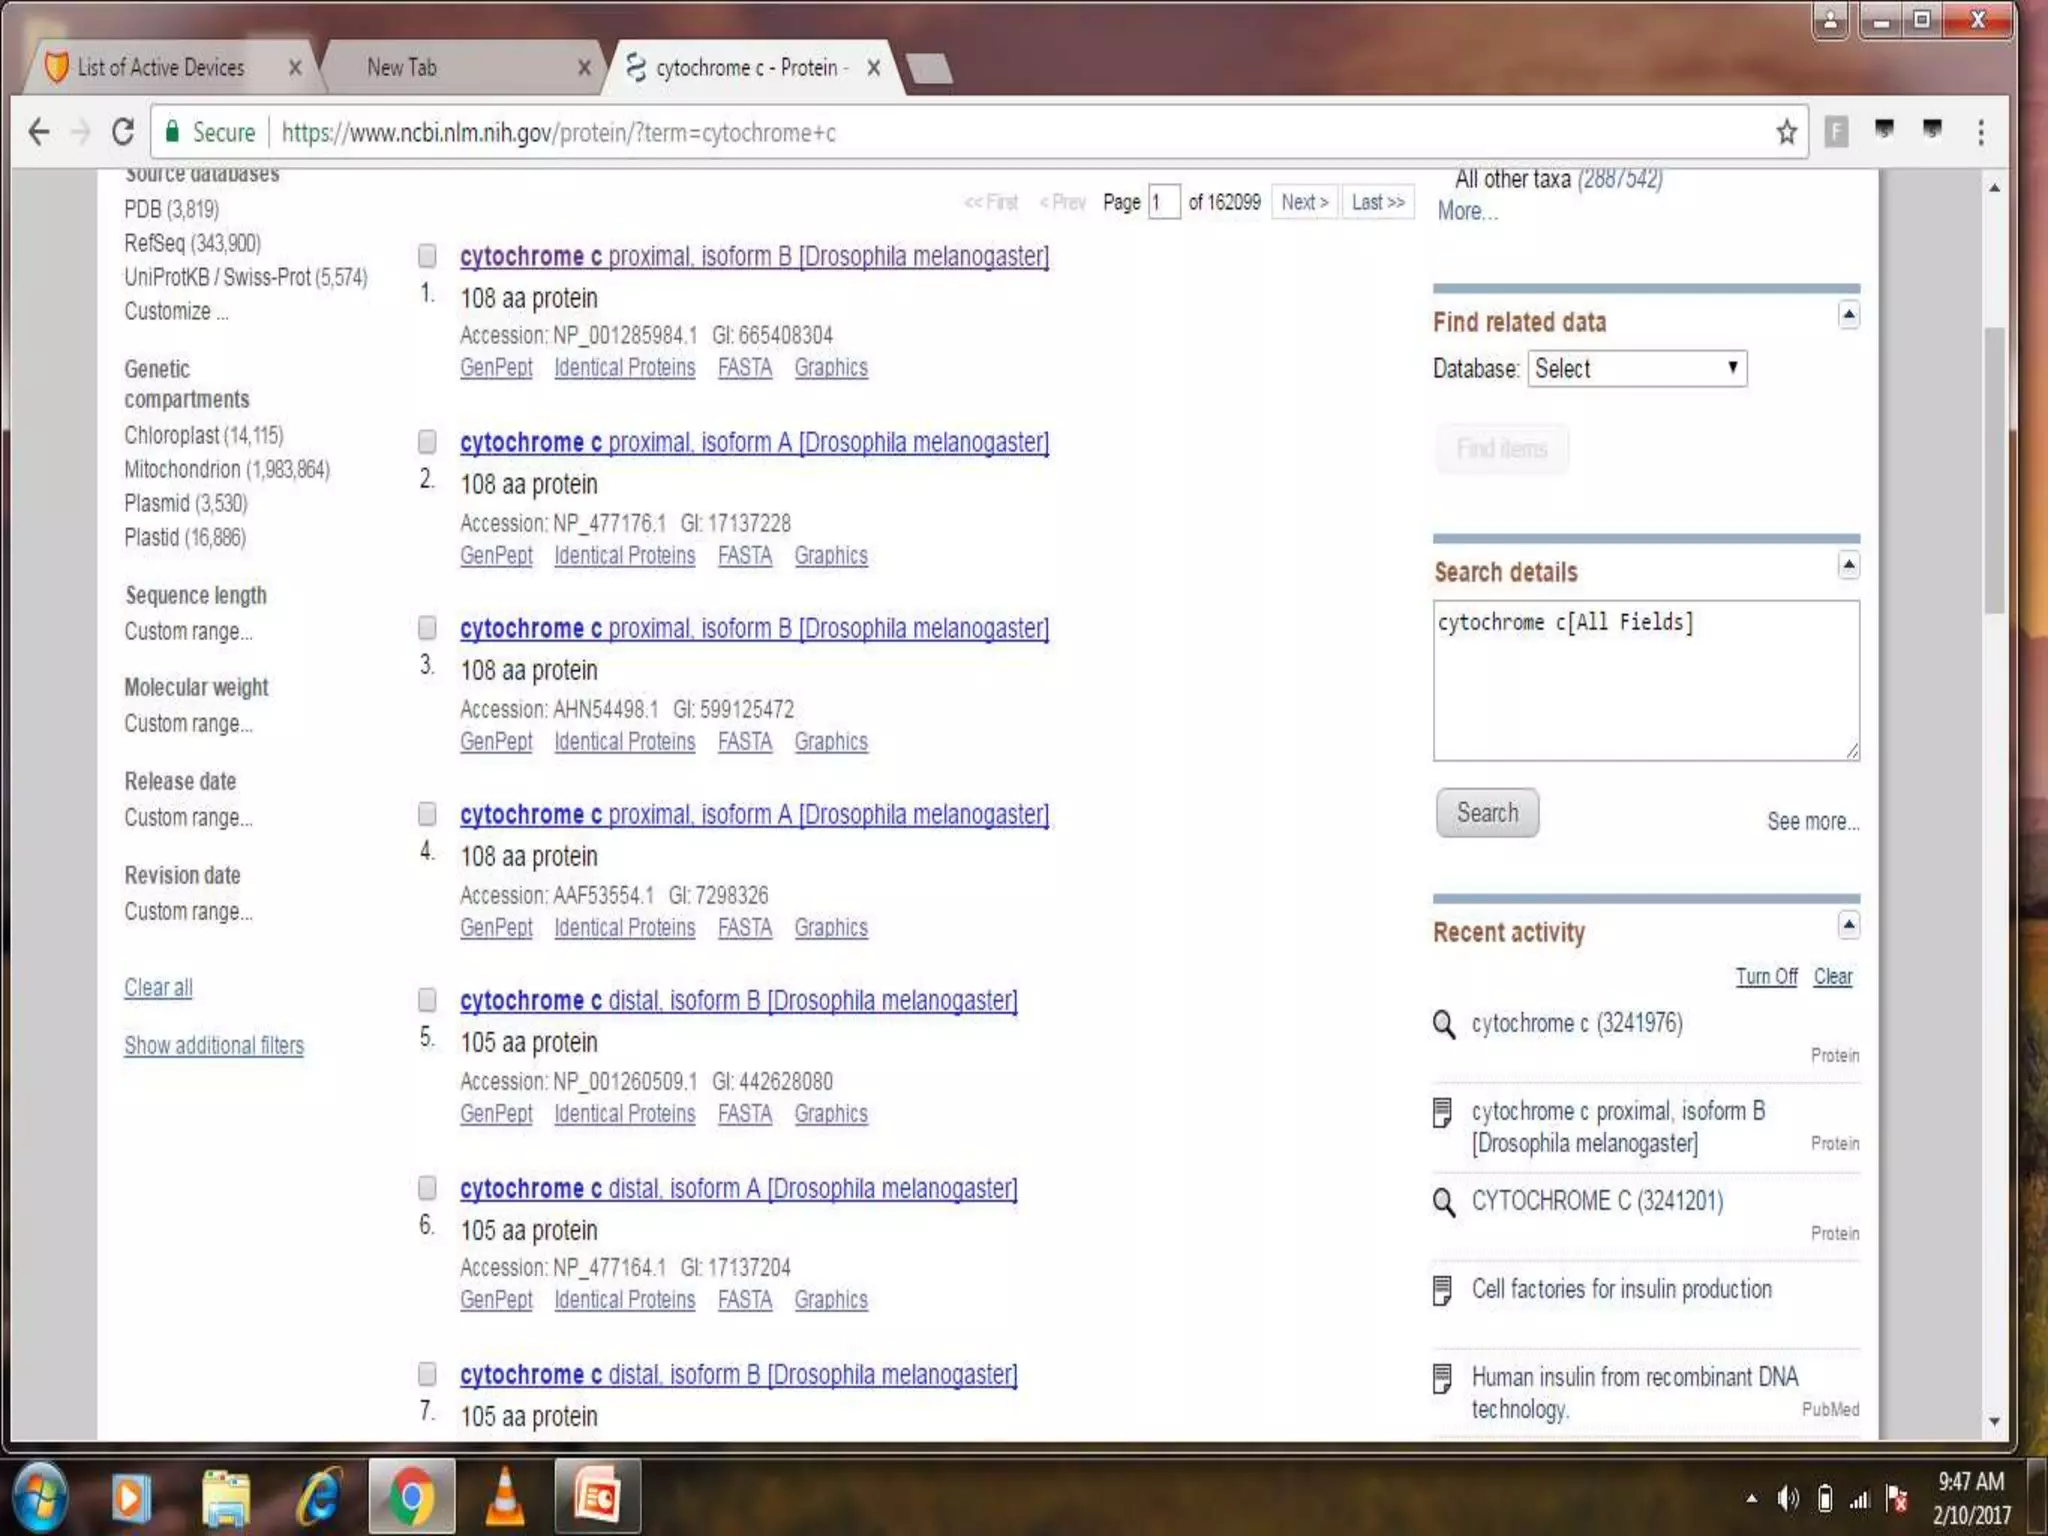Collapse the Search details panel
2048x1536 pixels.
click(x=1848, y=566)
